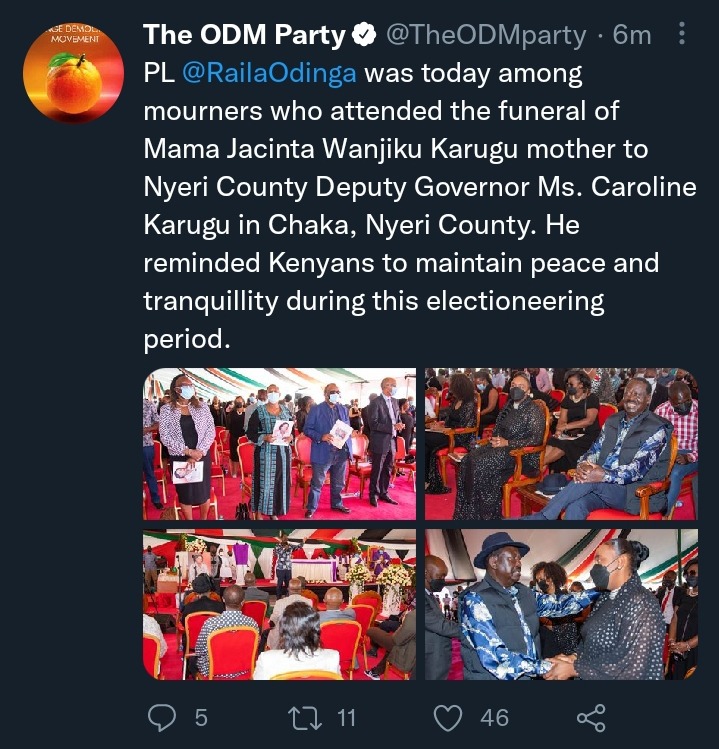Open the @TheODMparty handle
Viewport: 719px width, 749px height.
tap(486, 35)
